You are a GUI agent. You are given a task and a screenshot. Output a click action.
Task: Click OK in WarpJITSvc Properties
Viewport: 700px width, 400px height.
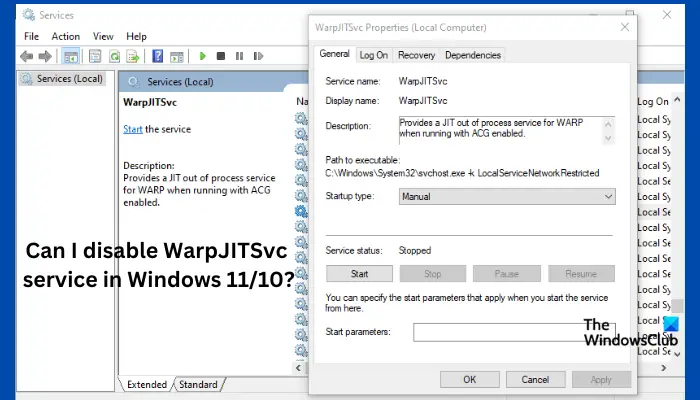[470, 379]
